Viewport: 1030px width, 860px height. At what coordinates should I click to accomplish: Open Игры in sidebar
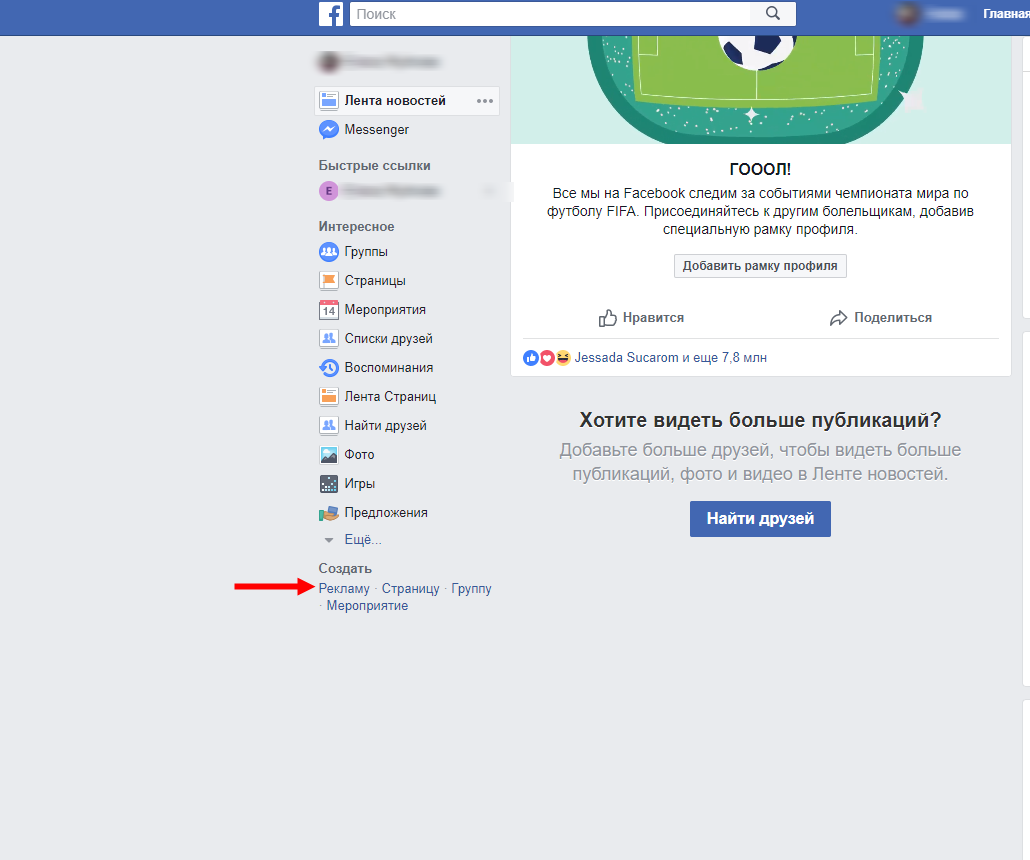360,484
